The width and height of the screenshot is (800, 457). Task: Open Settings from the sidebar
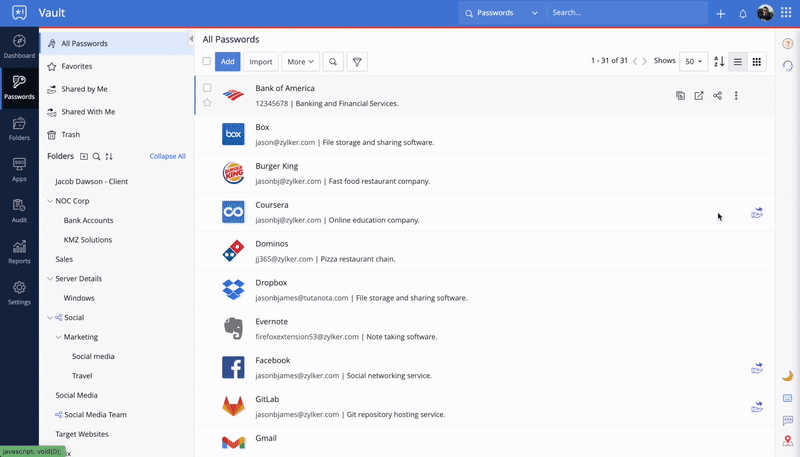point(19,293)
